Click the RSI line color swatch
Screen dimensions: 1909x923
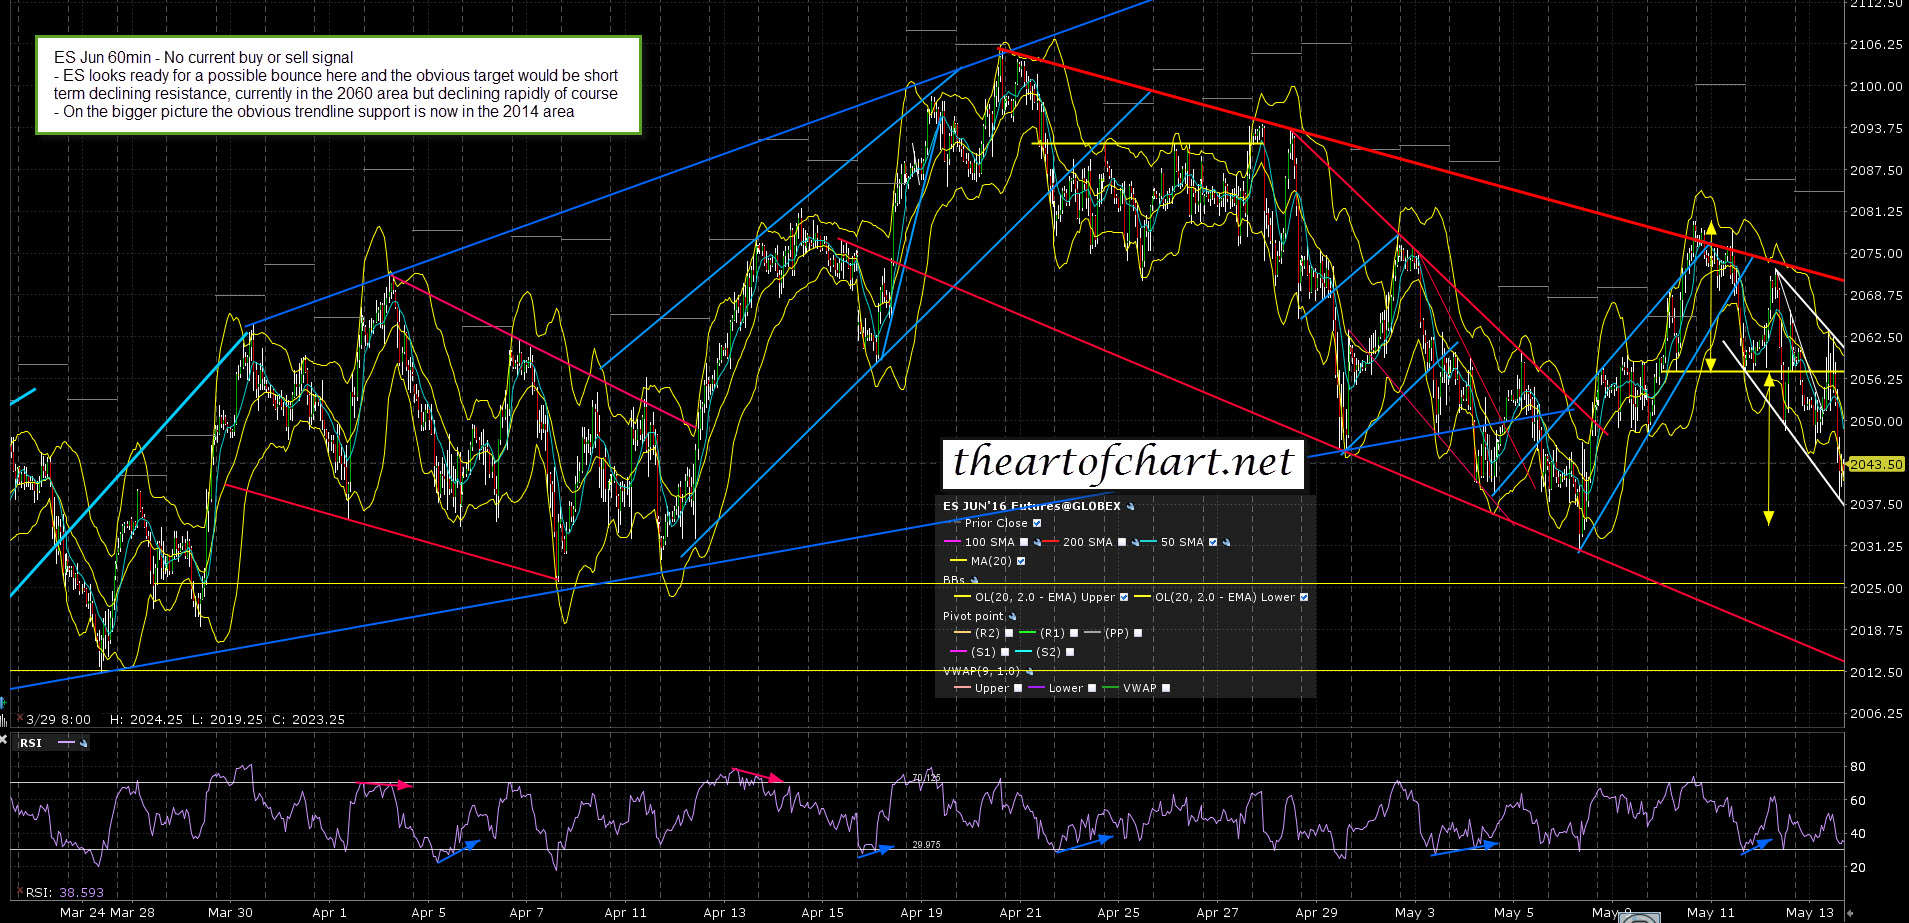[x=66, y=743]
